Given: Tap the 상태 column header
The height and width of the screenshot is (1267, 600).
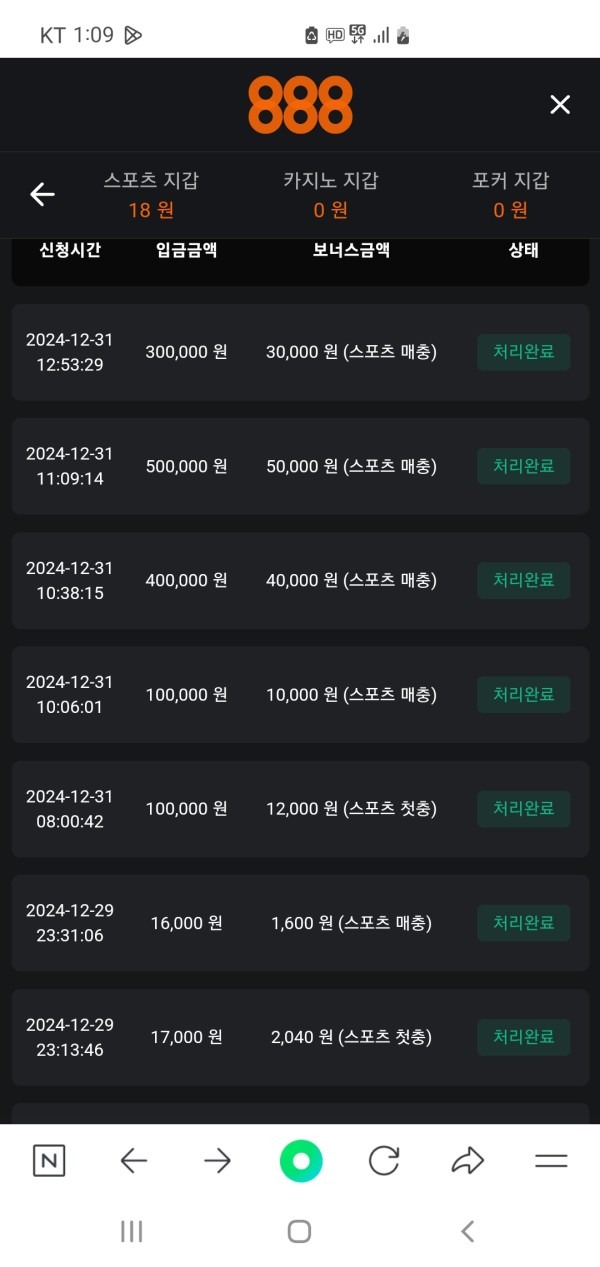Looking at the screenshot, I should tap(523, 251).
